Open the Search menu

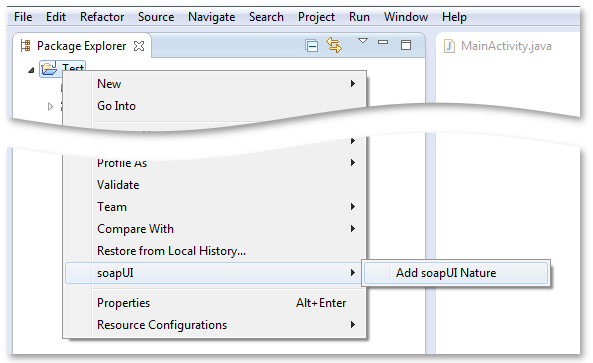point(266,17)
